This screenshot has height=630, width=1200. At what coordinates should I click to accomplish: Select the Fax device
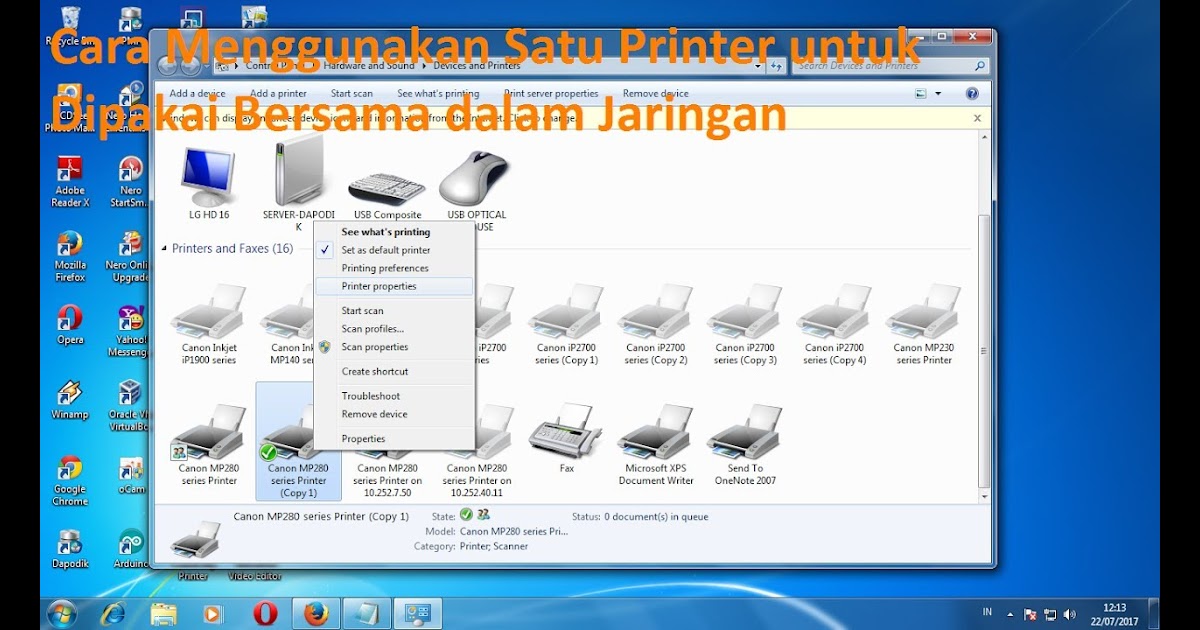pos(566,440)
